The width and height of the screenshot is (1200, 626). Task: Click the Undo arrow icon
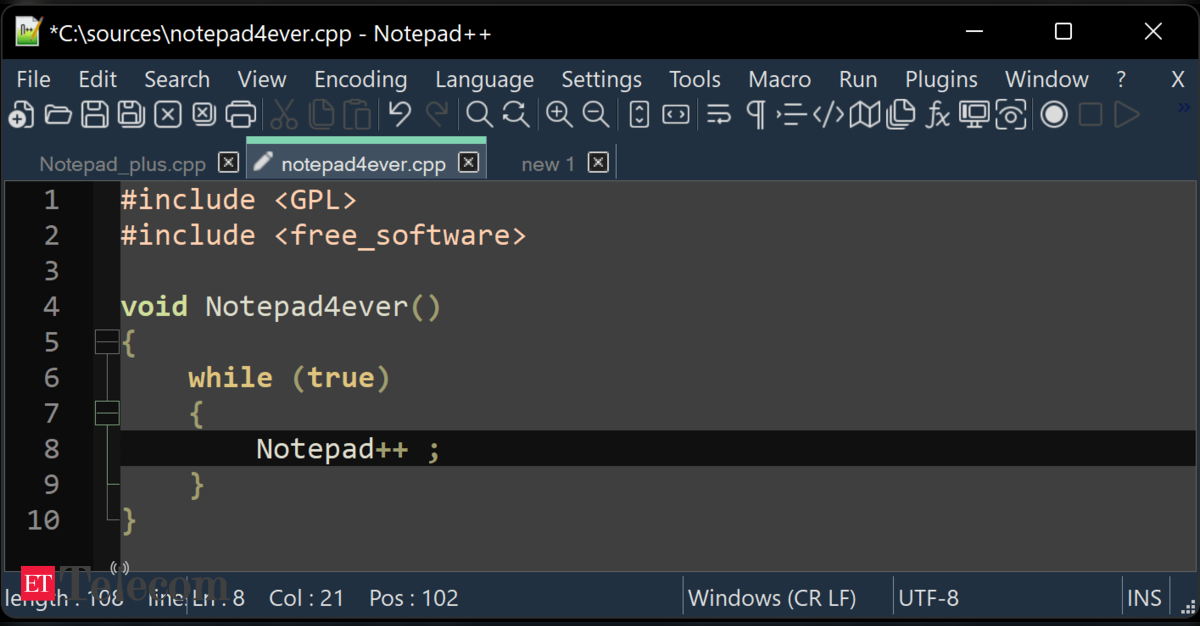pyautogui.click(x=400, y=115)
